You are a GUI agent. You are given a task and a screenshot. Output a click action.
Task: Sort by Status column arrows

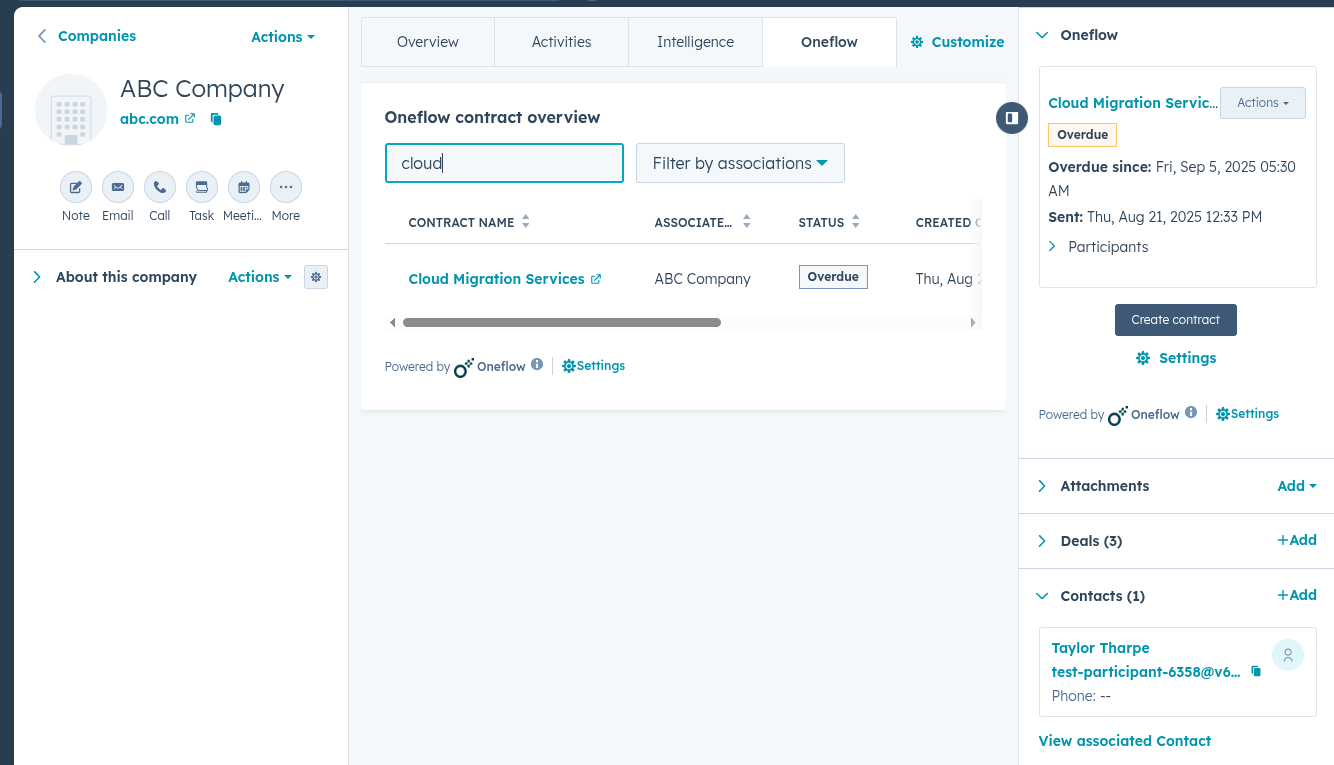[x=855, y=222]
